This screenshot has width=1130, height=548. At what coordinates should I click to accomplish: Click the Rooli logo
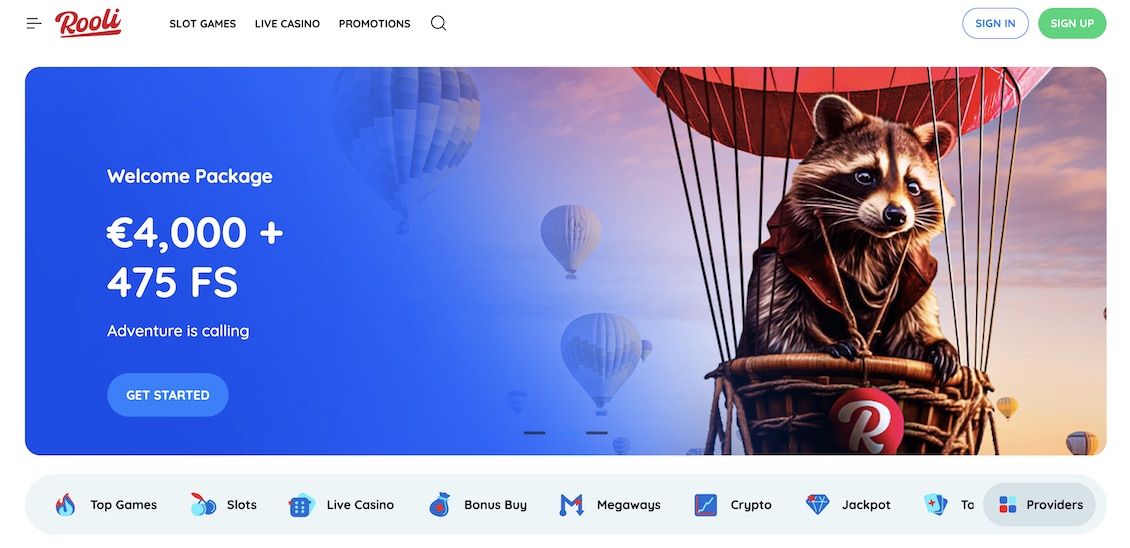(88, 23)
